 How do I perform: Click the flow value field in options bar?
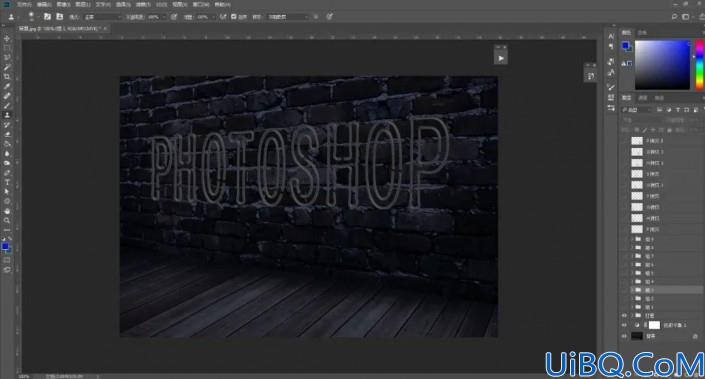click(x=204, y=17)
